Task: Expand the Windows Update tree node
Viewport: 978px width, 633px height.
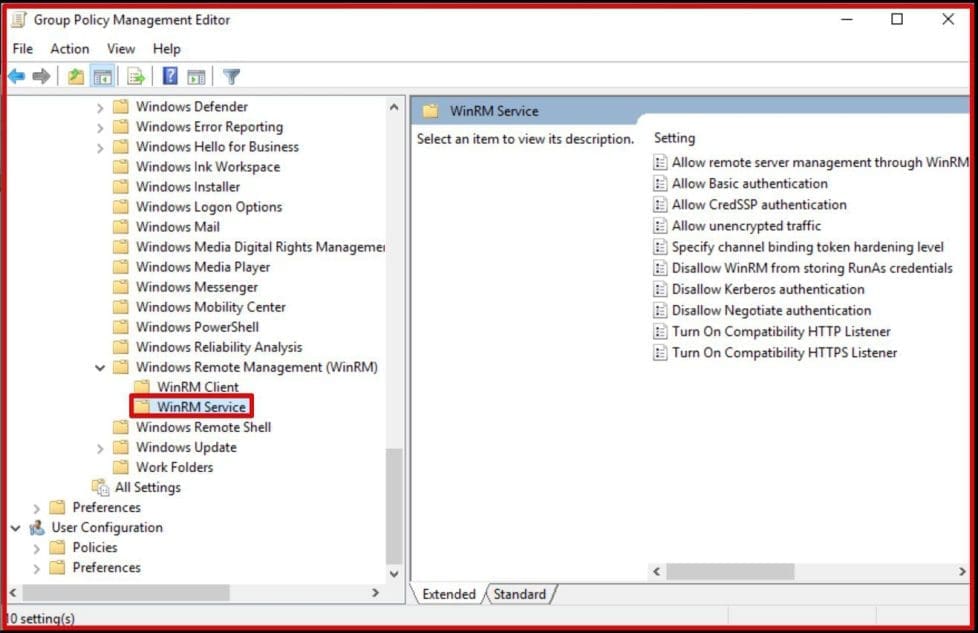Action: click(100, 447)
